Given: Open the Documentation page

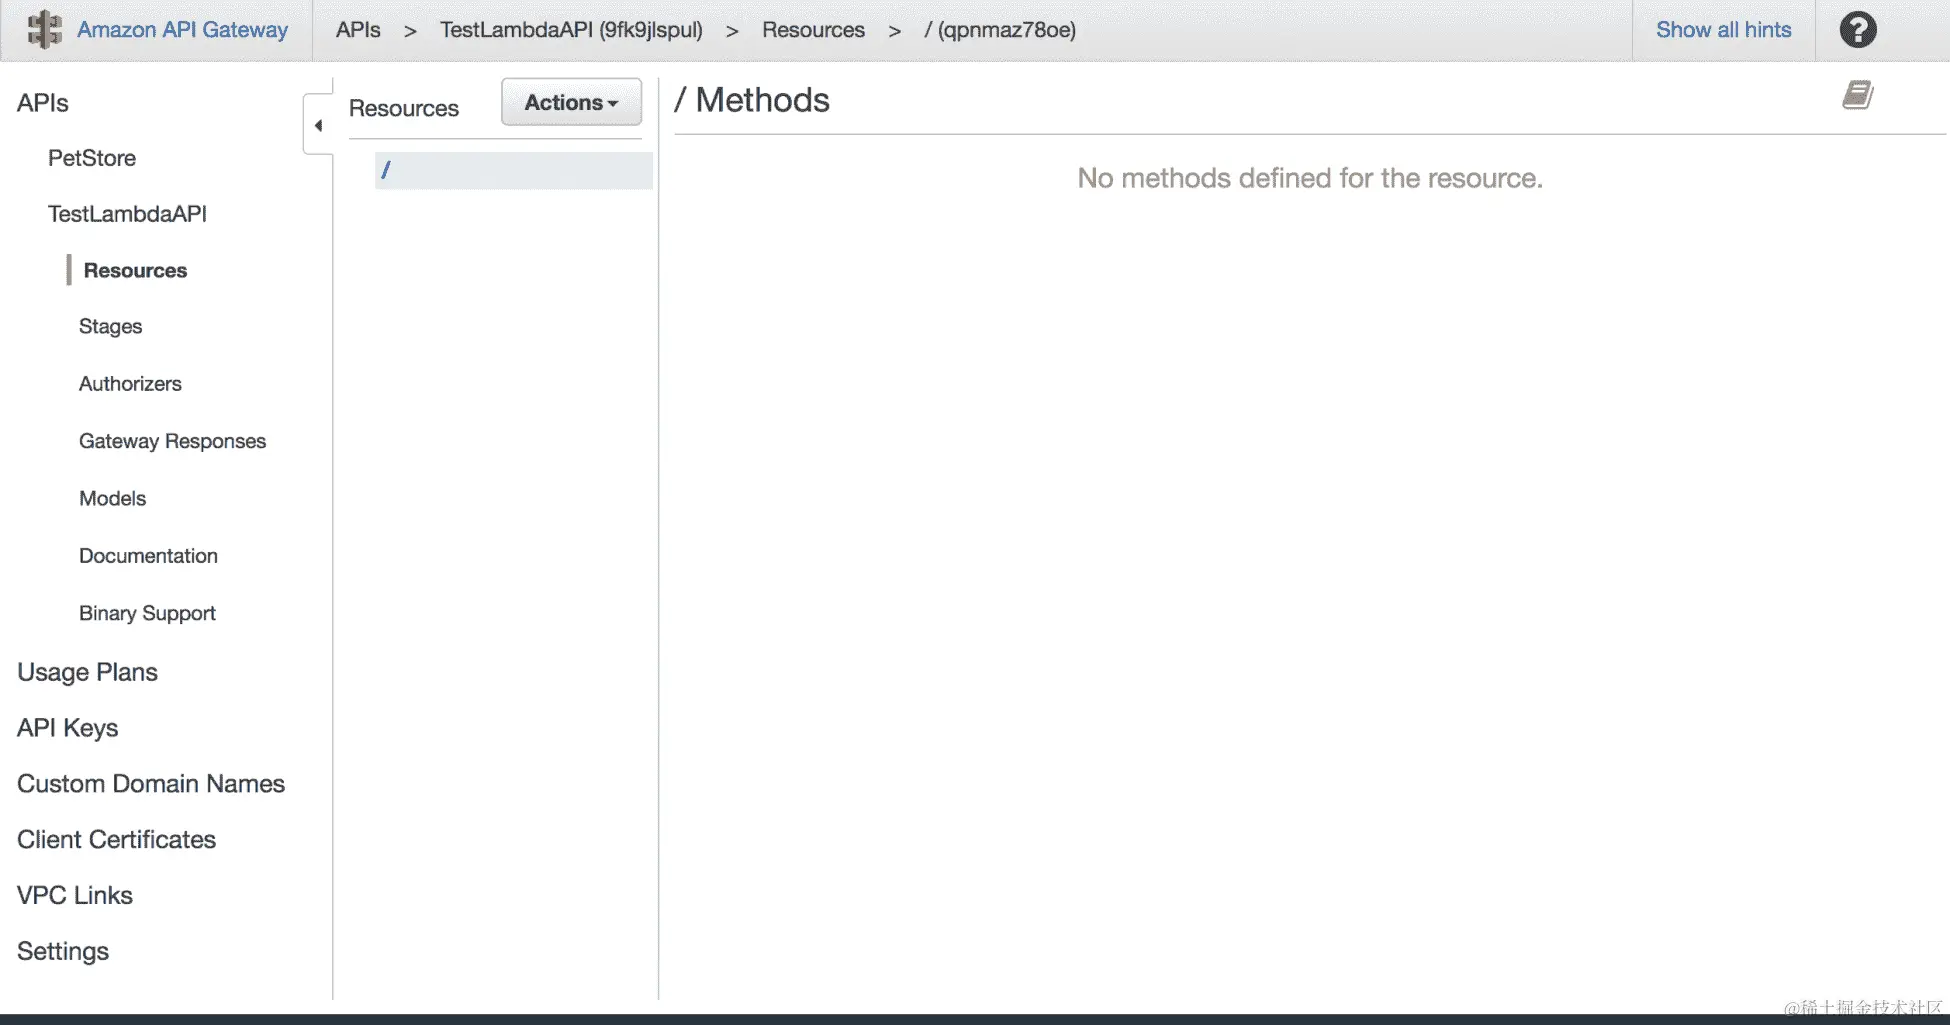Looking at the screenshot, I should (x=148, y=556).
